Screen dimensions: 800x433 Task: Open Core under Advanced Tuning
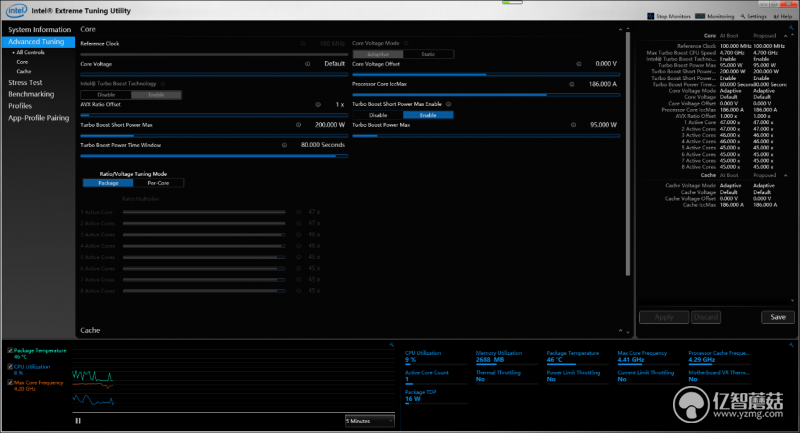22,62
